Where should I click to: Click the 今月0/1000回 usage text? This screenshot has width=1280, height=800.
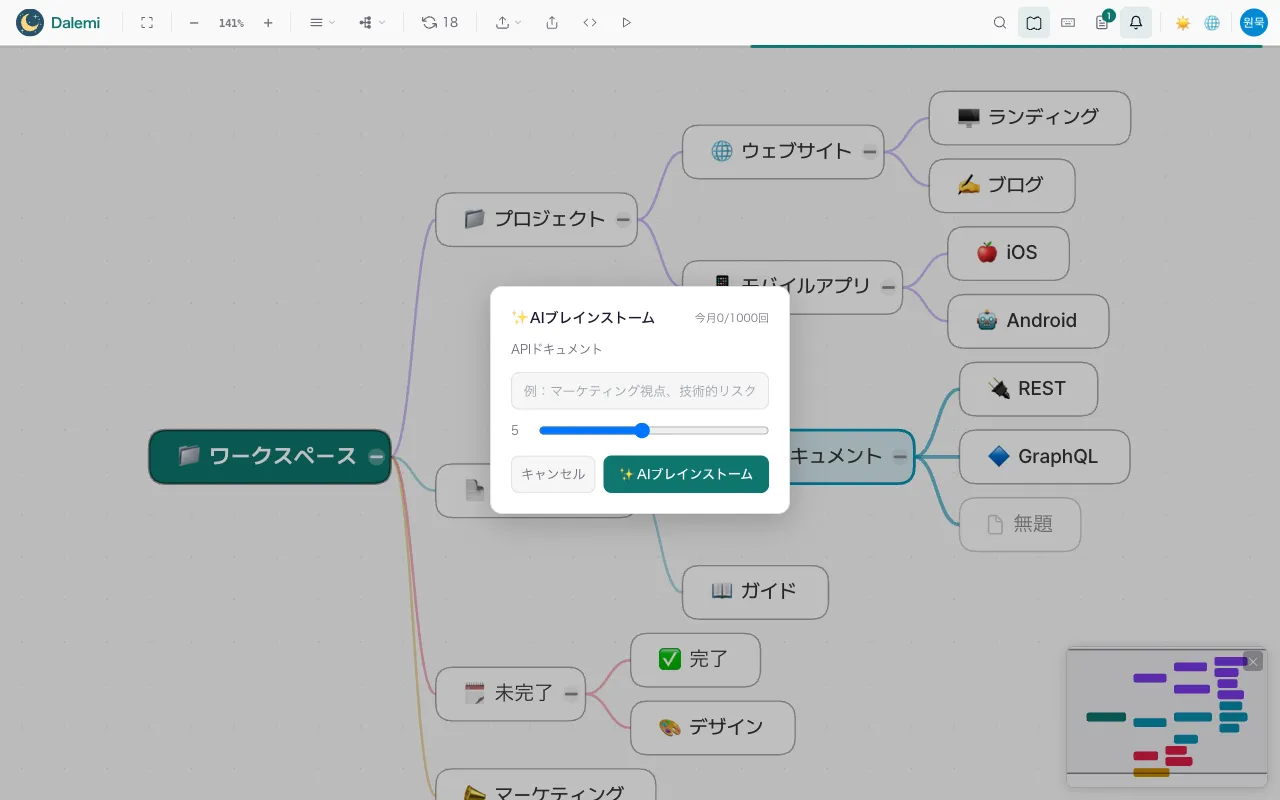click(x=732, y=318)
